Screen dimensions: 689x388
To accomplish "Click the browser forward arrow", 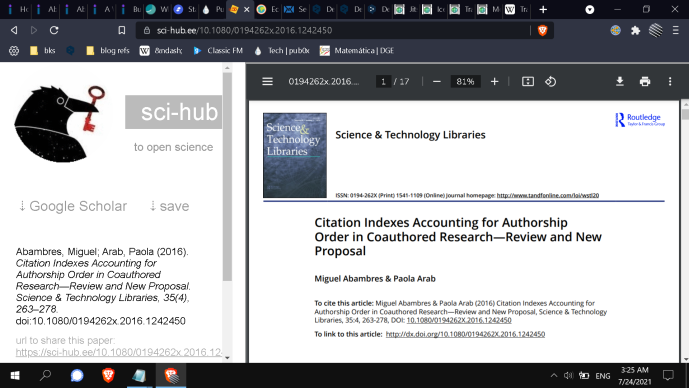I will pos(34,30).
